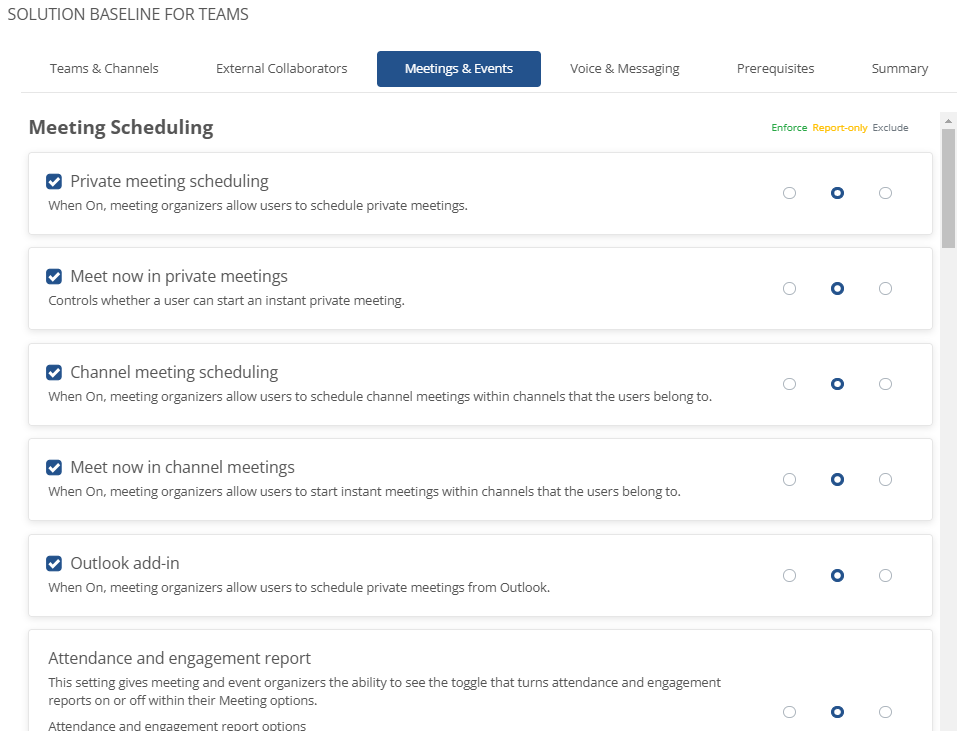The width and height of the screenshot is (964, 731).
Task: Toggle the Channel meeting scheduling checkbox
Action: 54,373
